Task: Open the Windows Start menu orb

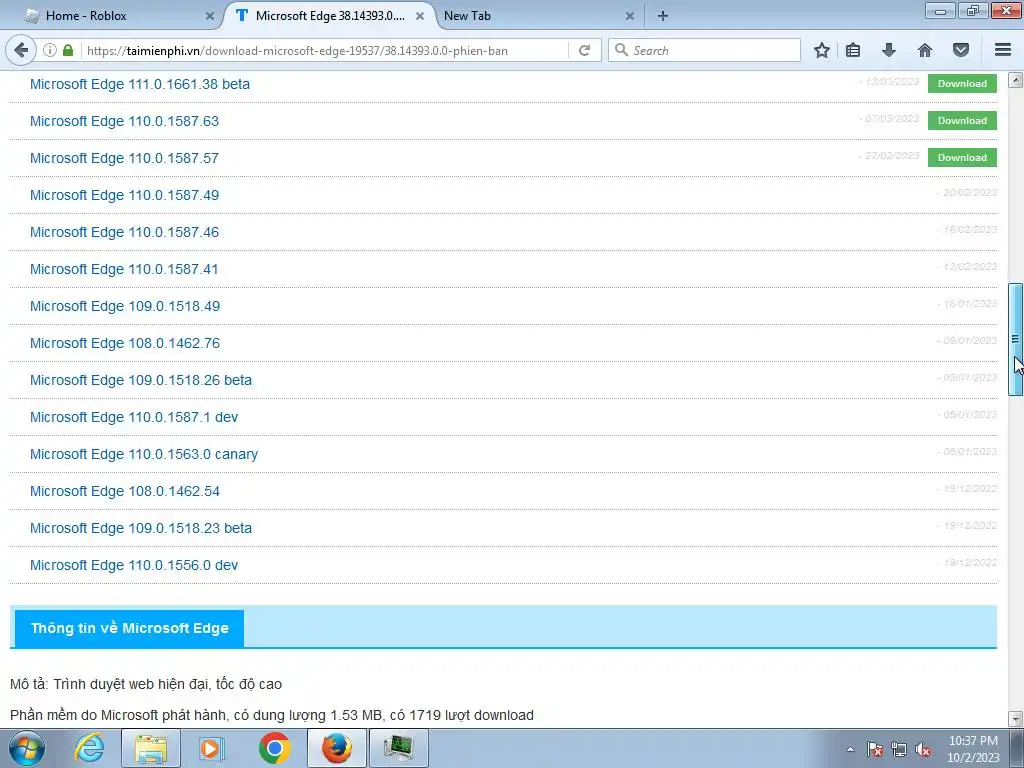Action: coord(27,748)
